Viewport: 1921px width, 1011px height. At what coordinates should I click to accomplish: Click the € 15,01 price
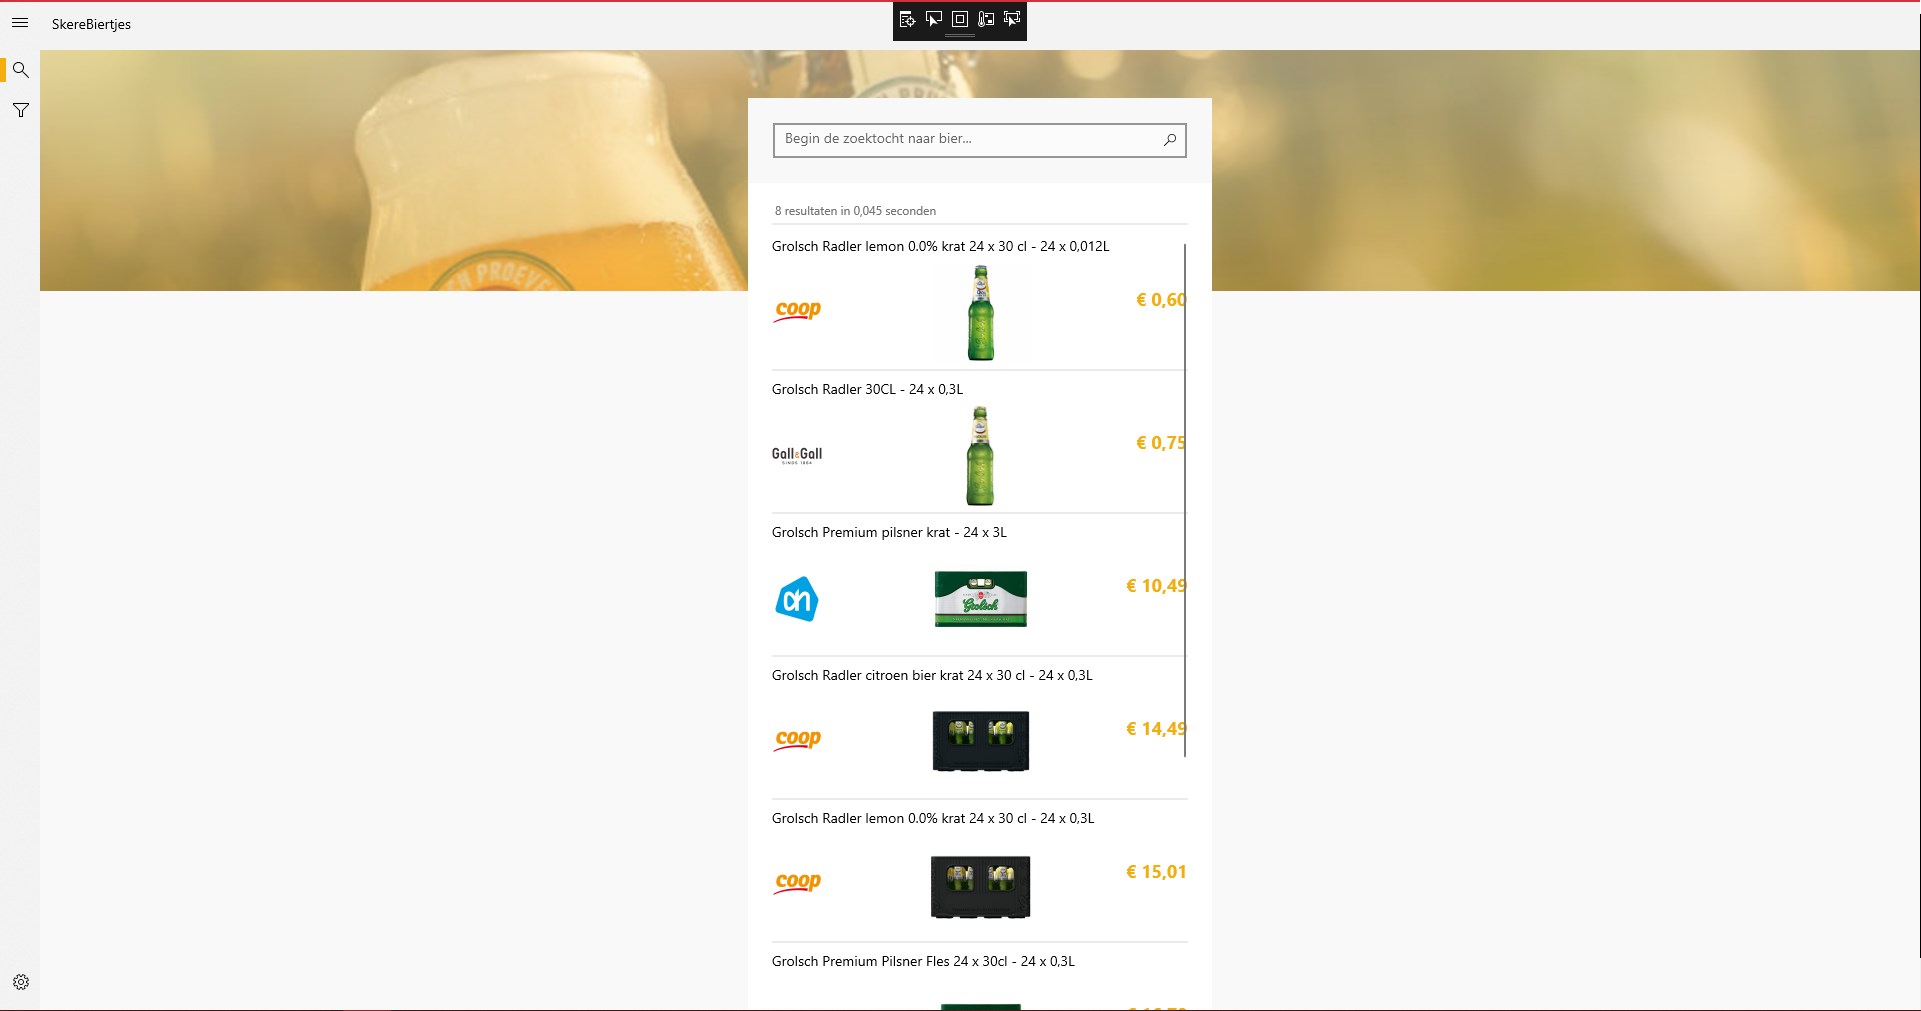click(x=1156, y=872)
